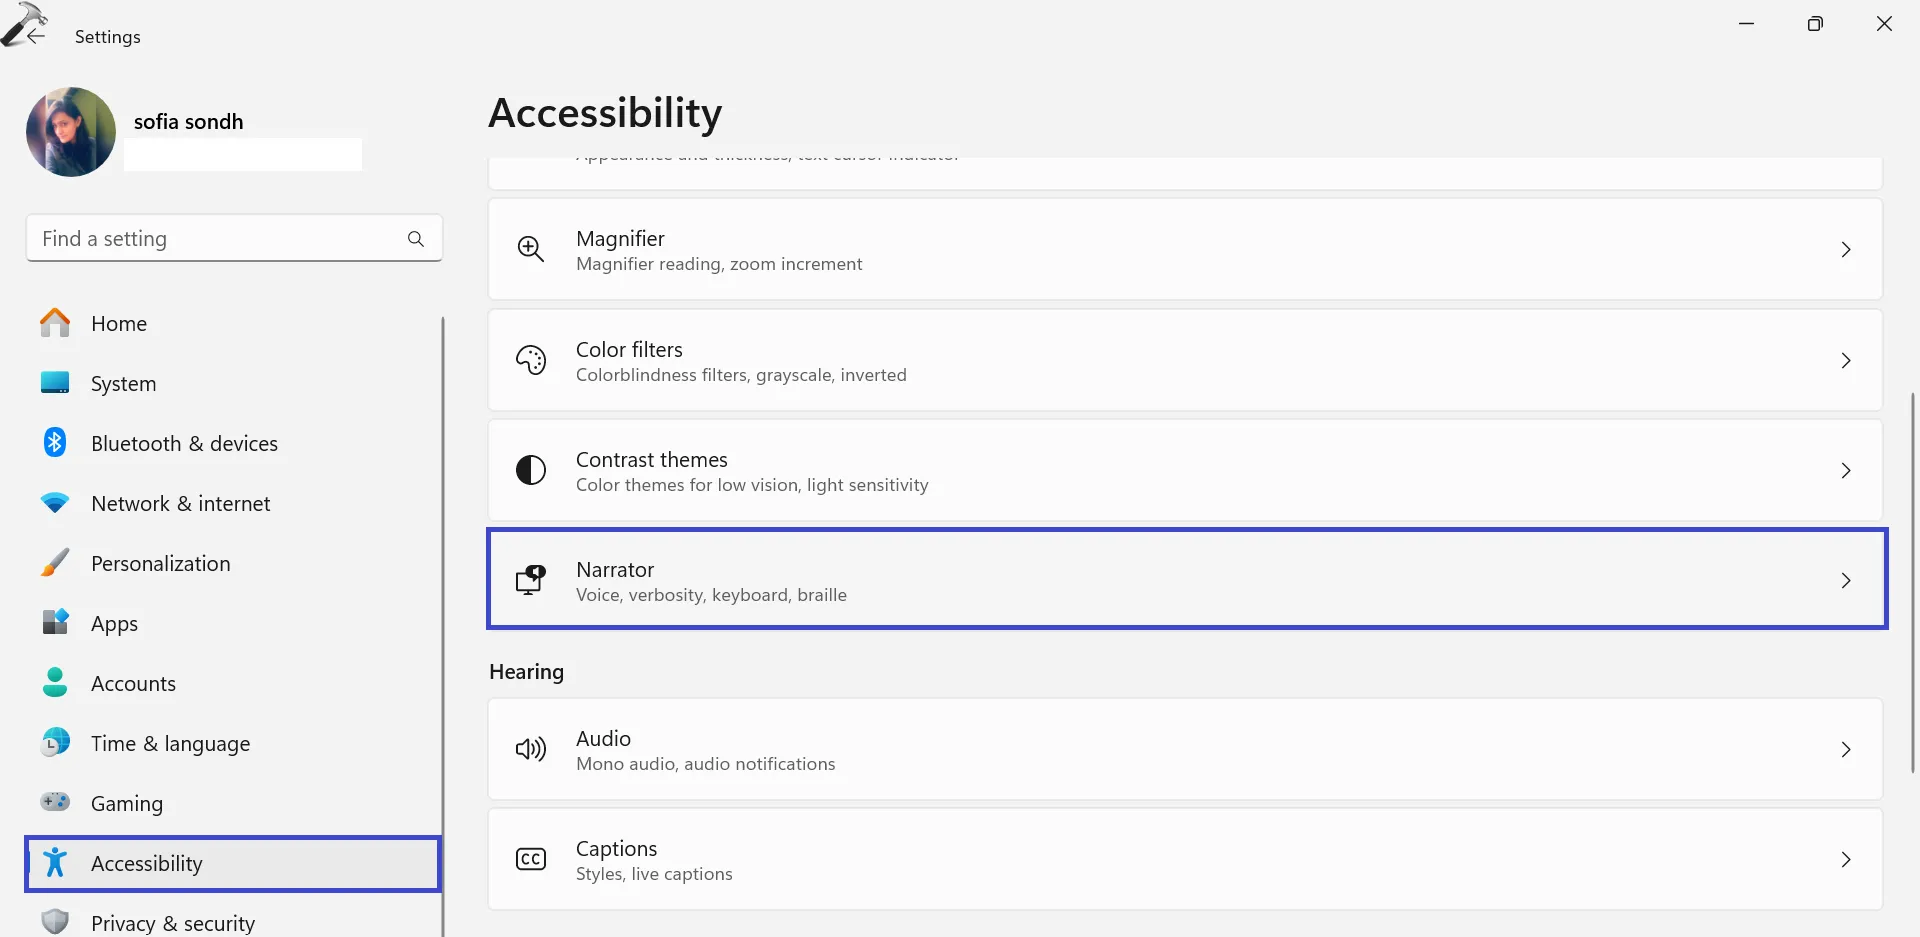Expand the Color filters chevron

[1845, 360]
